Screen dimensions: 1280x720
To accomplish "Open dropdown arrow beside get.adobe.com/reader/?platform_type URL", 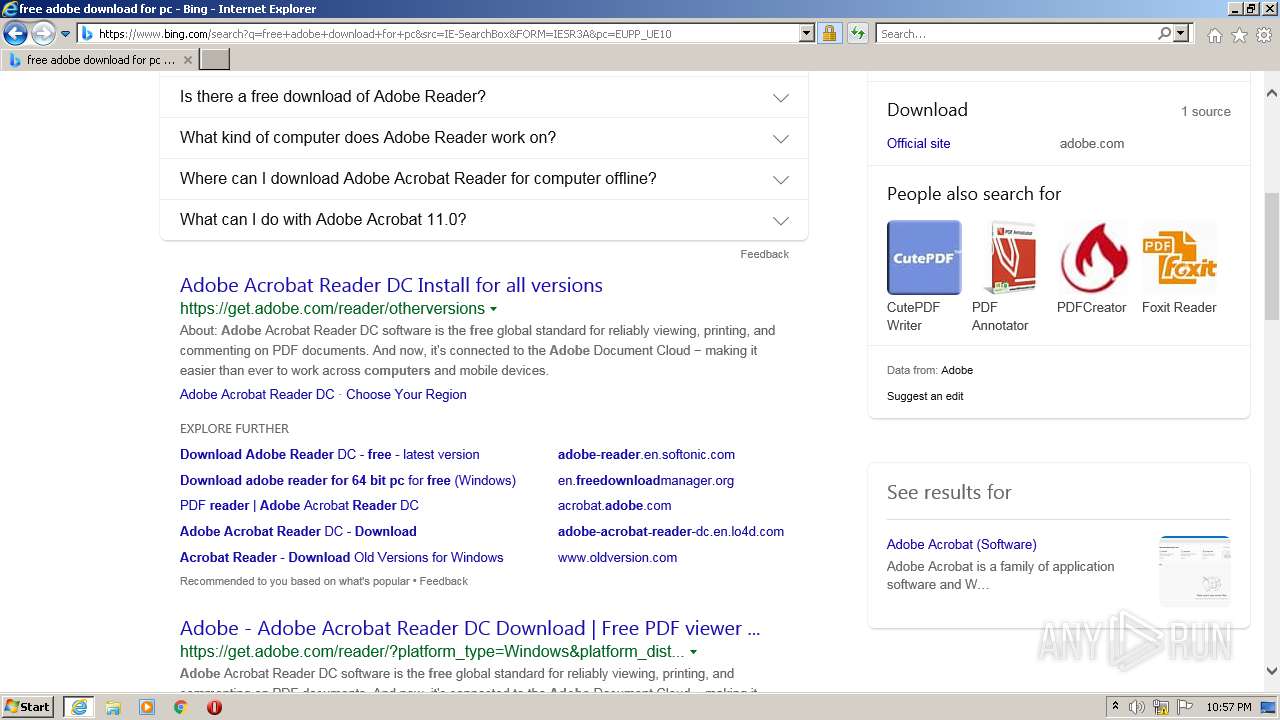I will point(693,652).
